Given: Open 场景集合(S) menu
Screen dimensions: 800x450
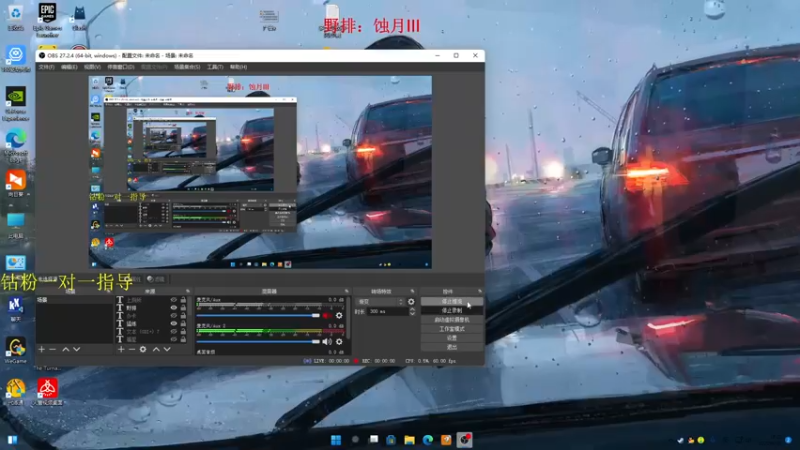Looking at the screenshot, I should pyautogui.click(x=187, y=67).
